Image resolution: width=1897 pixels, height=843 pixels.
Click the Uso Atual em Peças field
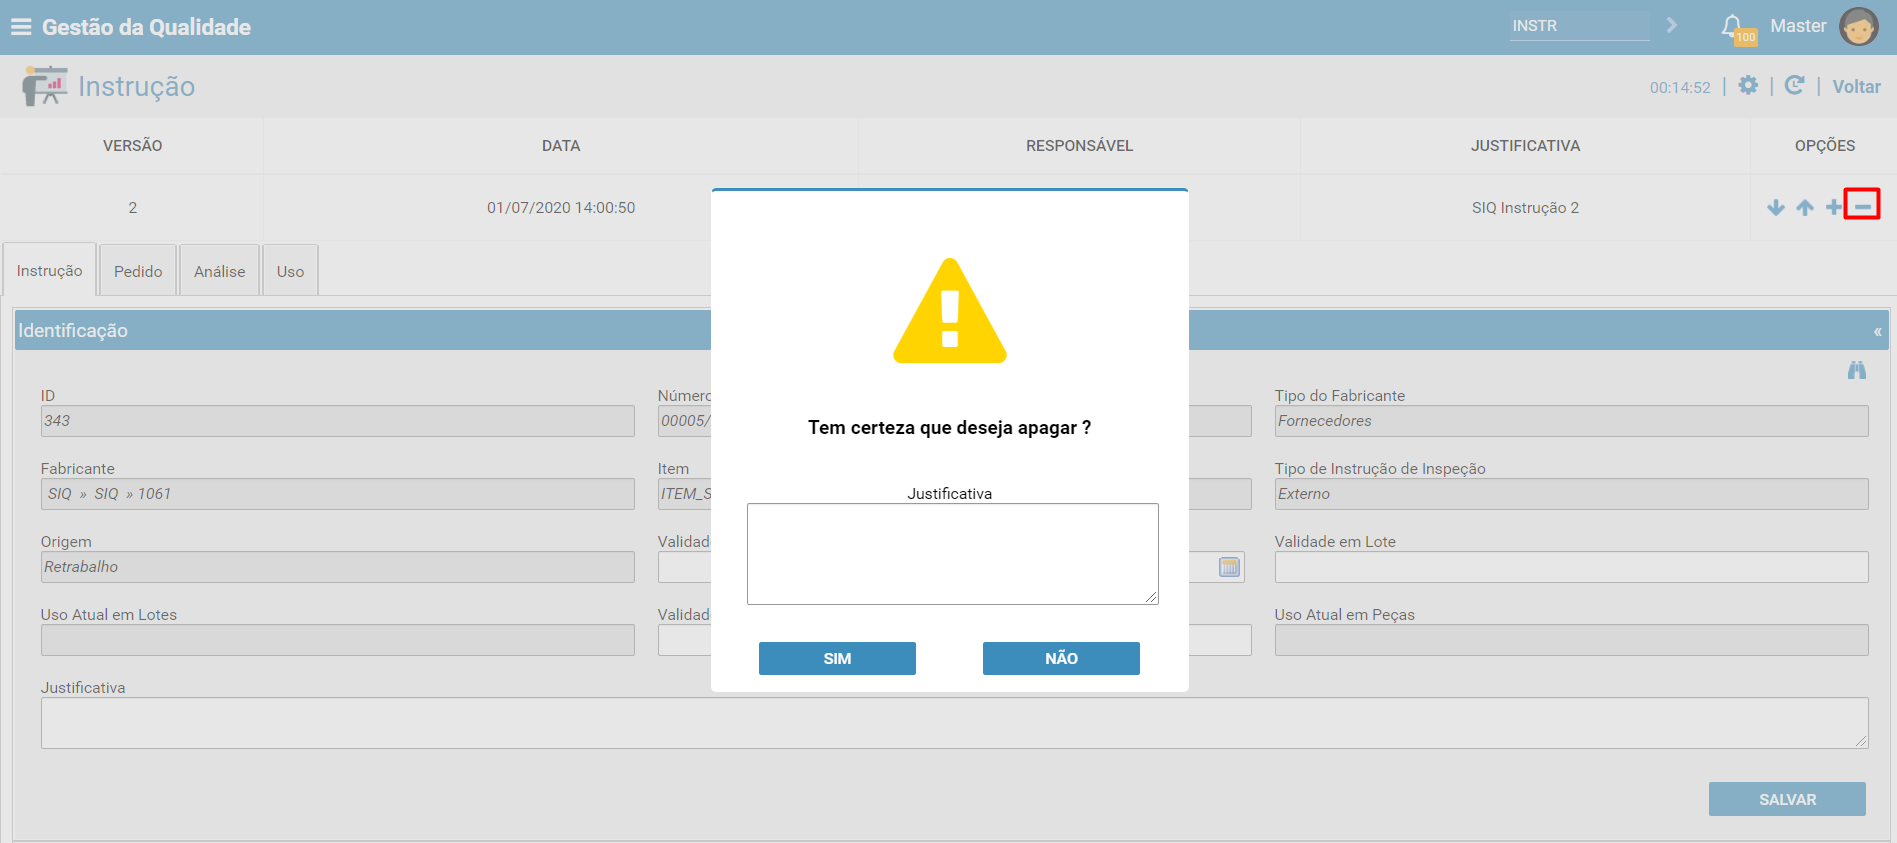1572,640
